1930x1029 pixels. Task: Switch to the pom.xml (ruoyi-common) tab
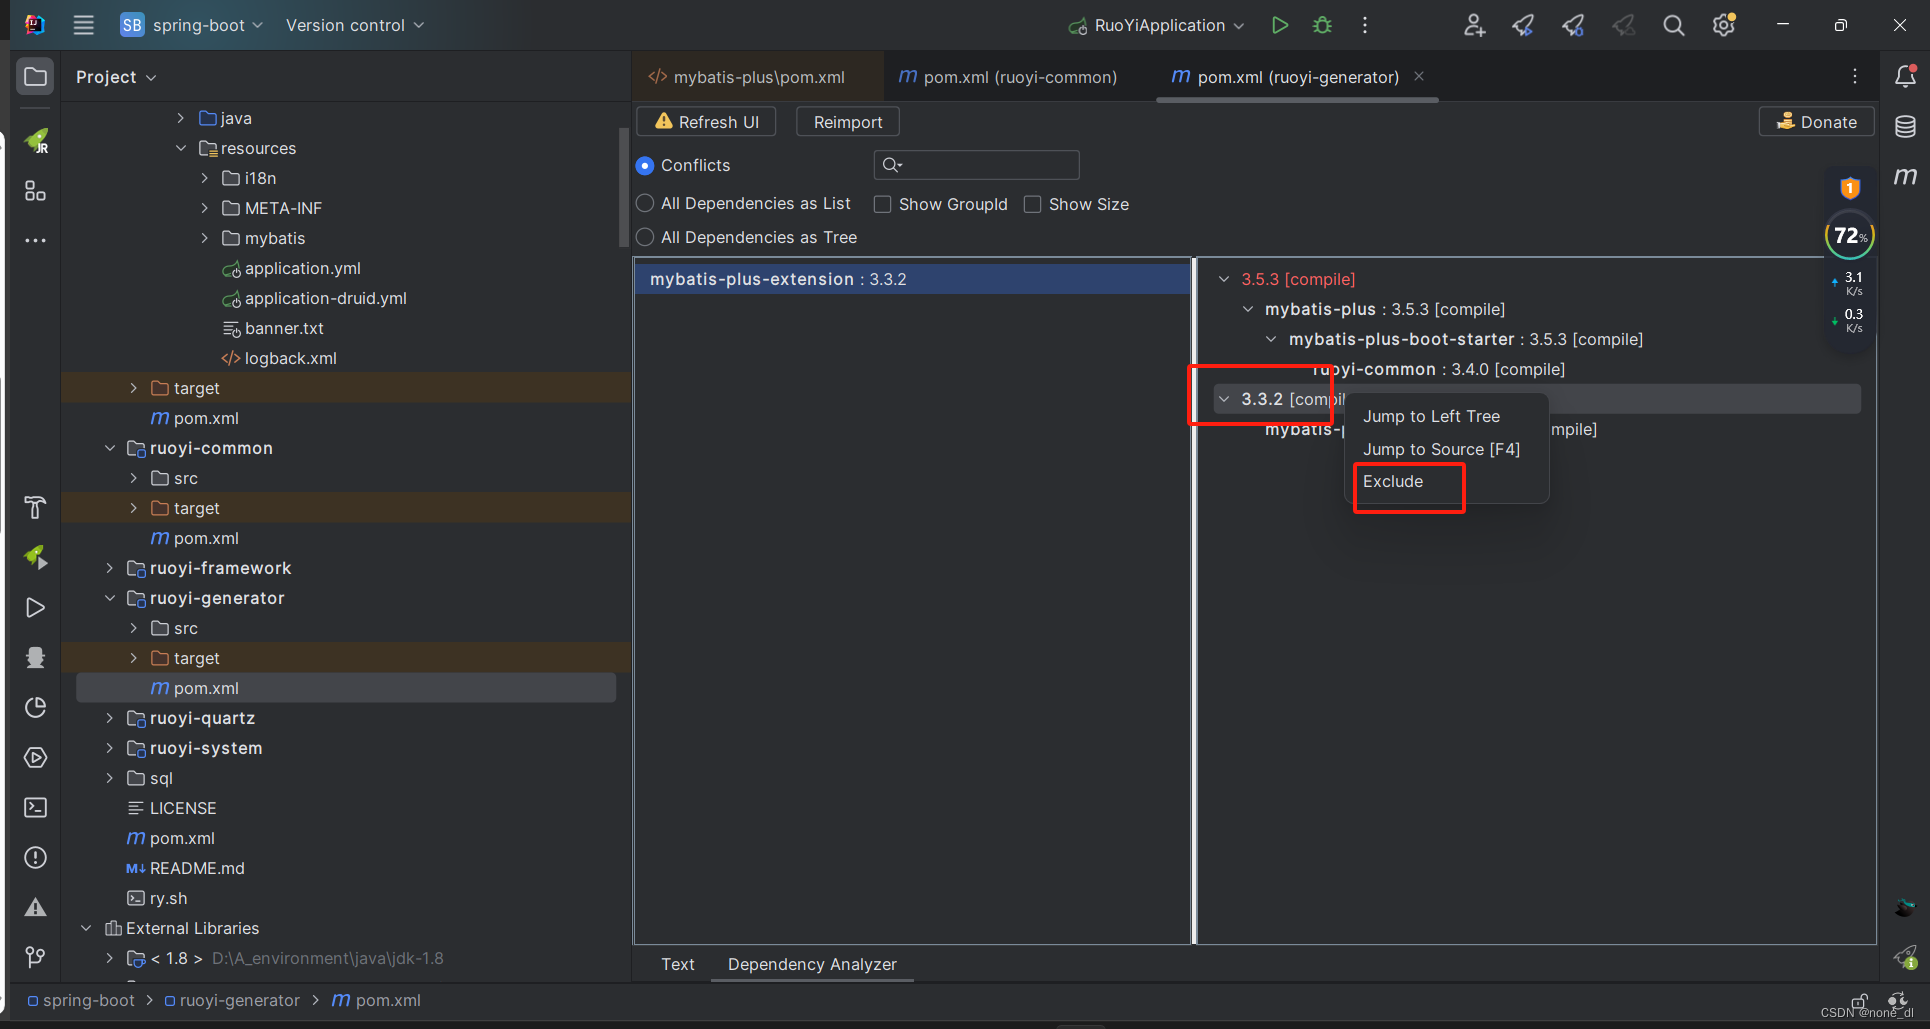tap(1007, 76)
